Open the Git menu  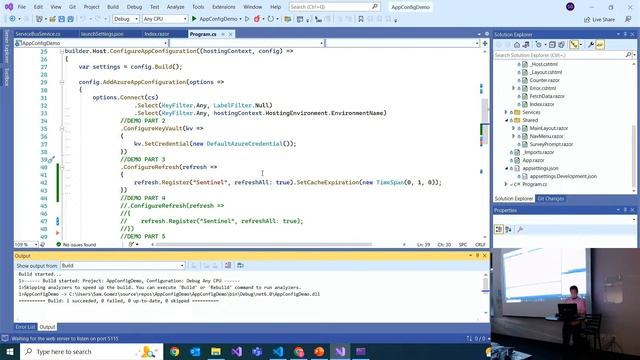[72, 7]
